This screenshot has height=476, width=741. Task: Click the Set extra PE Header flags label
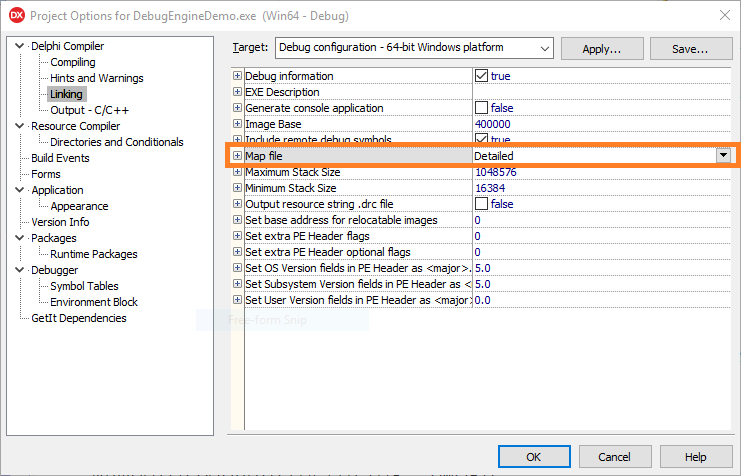click(307, 236)
